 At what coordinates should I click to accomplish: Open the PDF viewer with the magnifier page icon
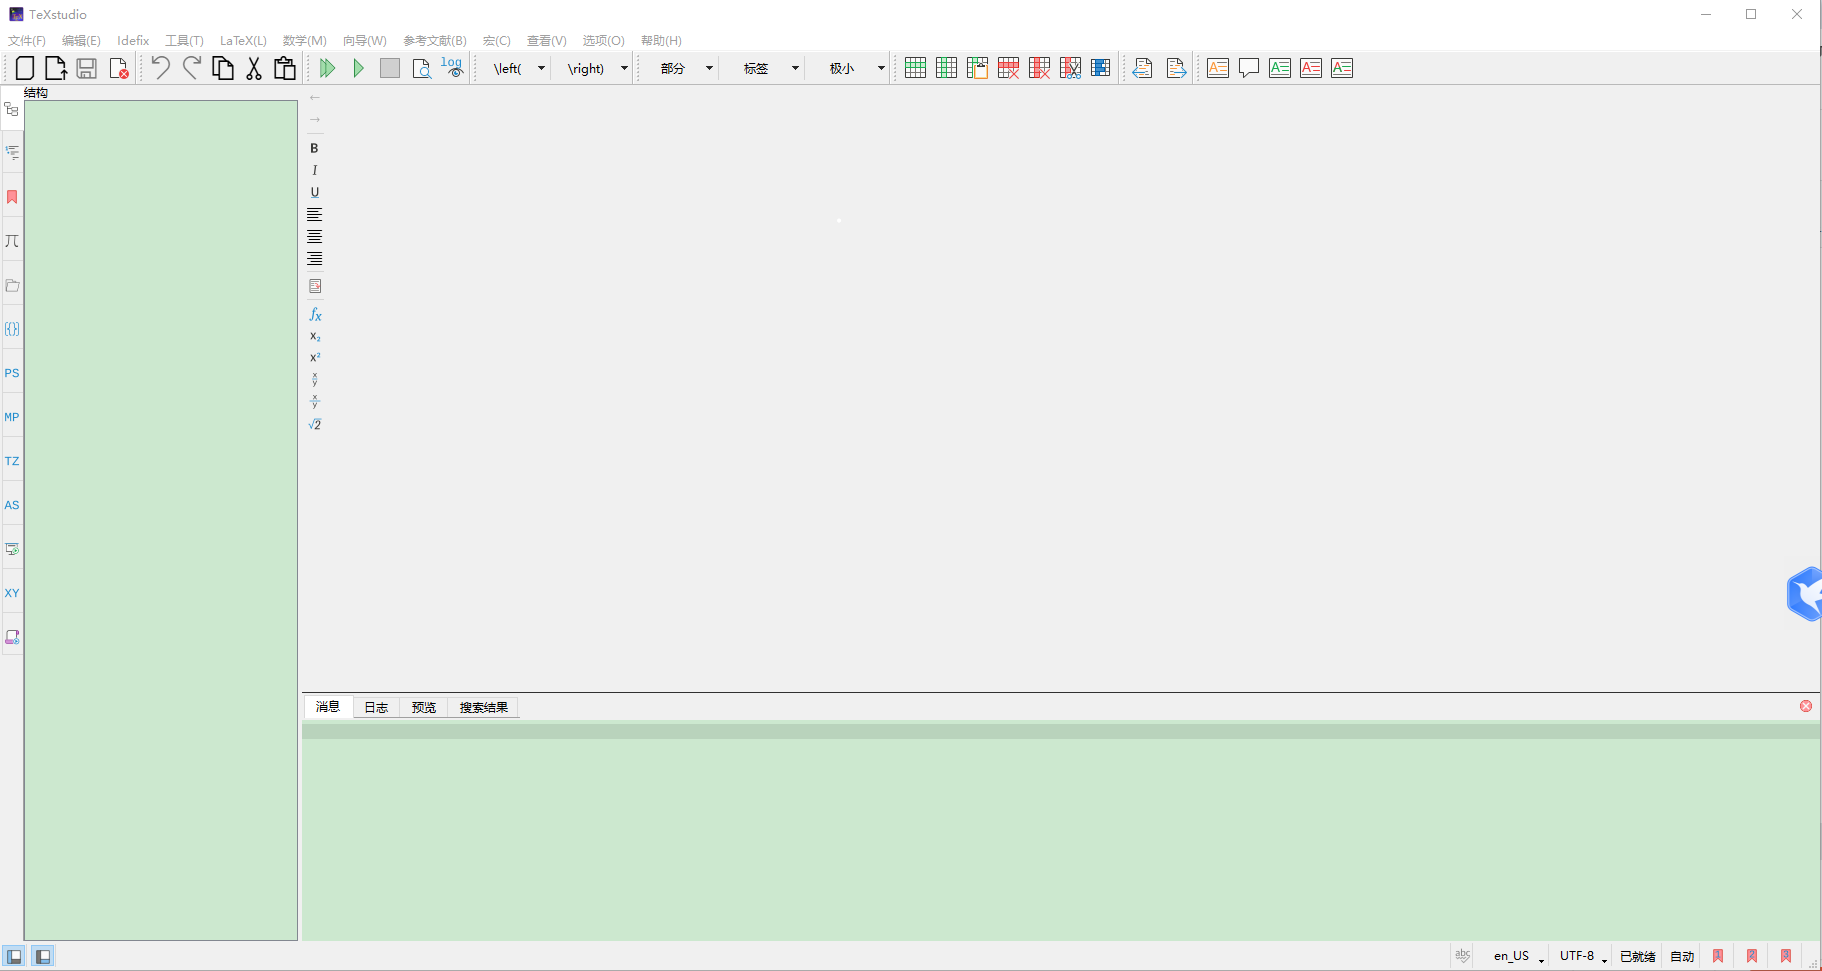click(421, 68)
